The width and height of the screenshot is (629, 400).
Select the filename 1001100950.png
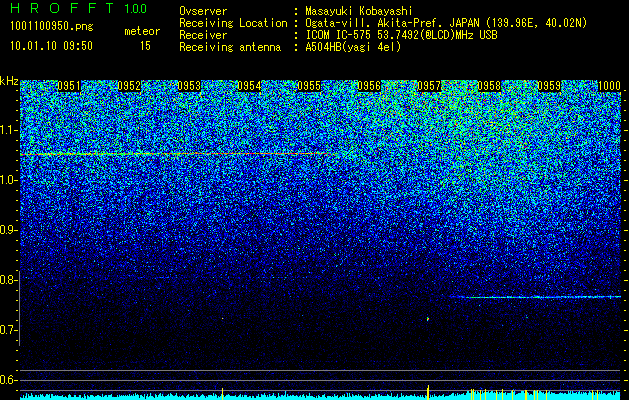click(52, 27)
